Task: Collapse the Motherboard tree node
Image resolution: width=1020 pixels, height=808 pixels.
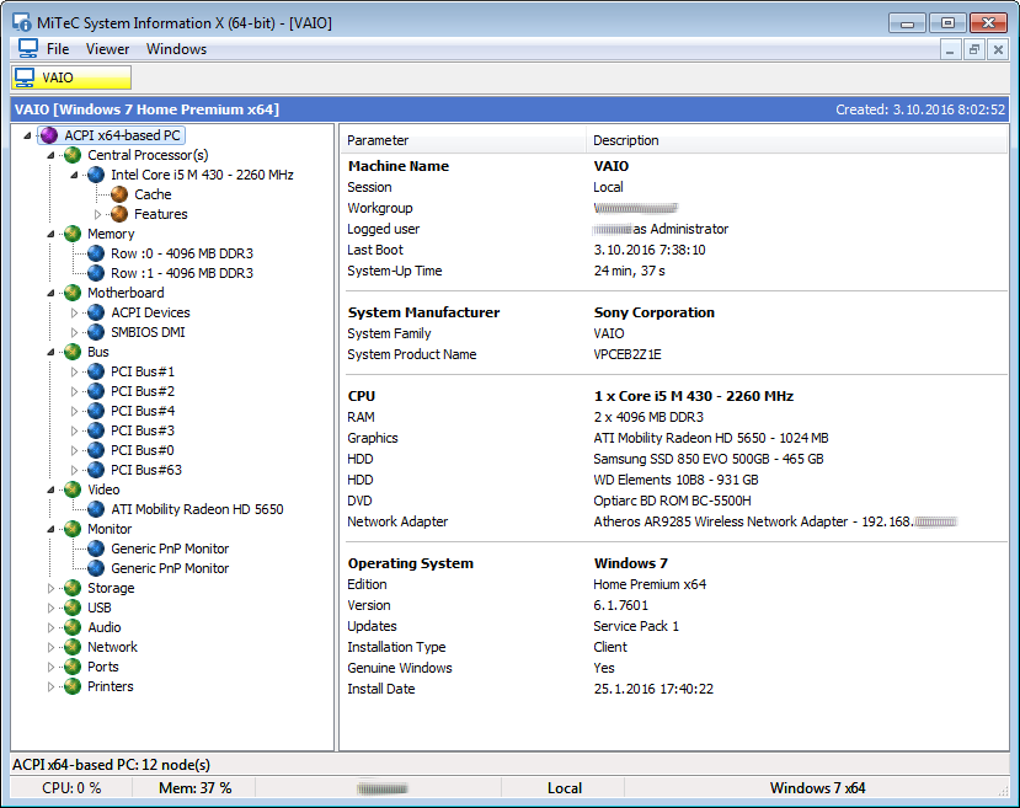Action: 51,293
